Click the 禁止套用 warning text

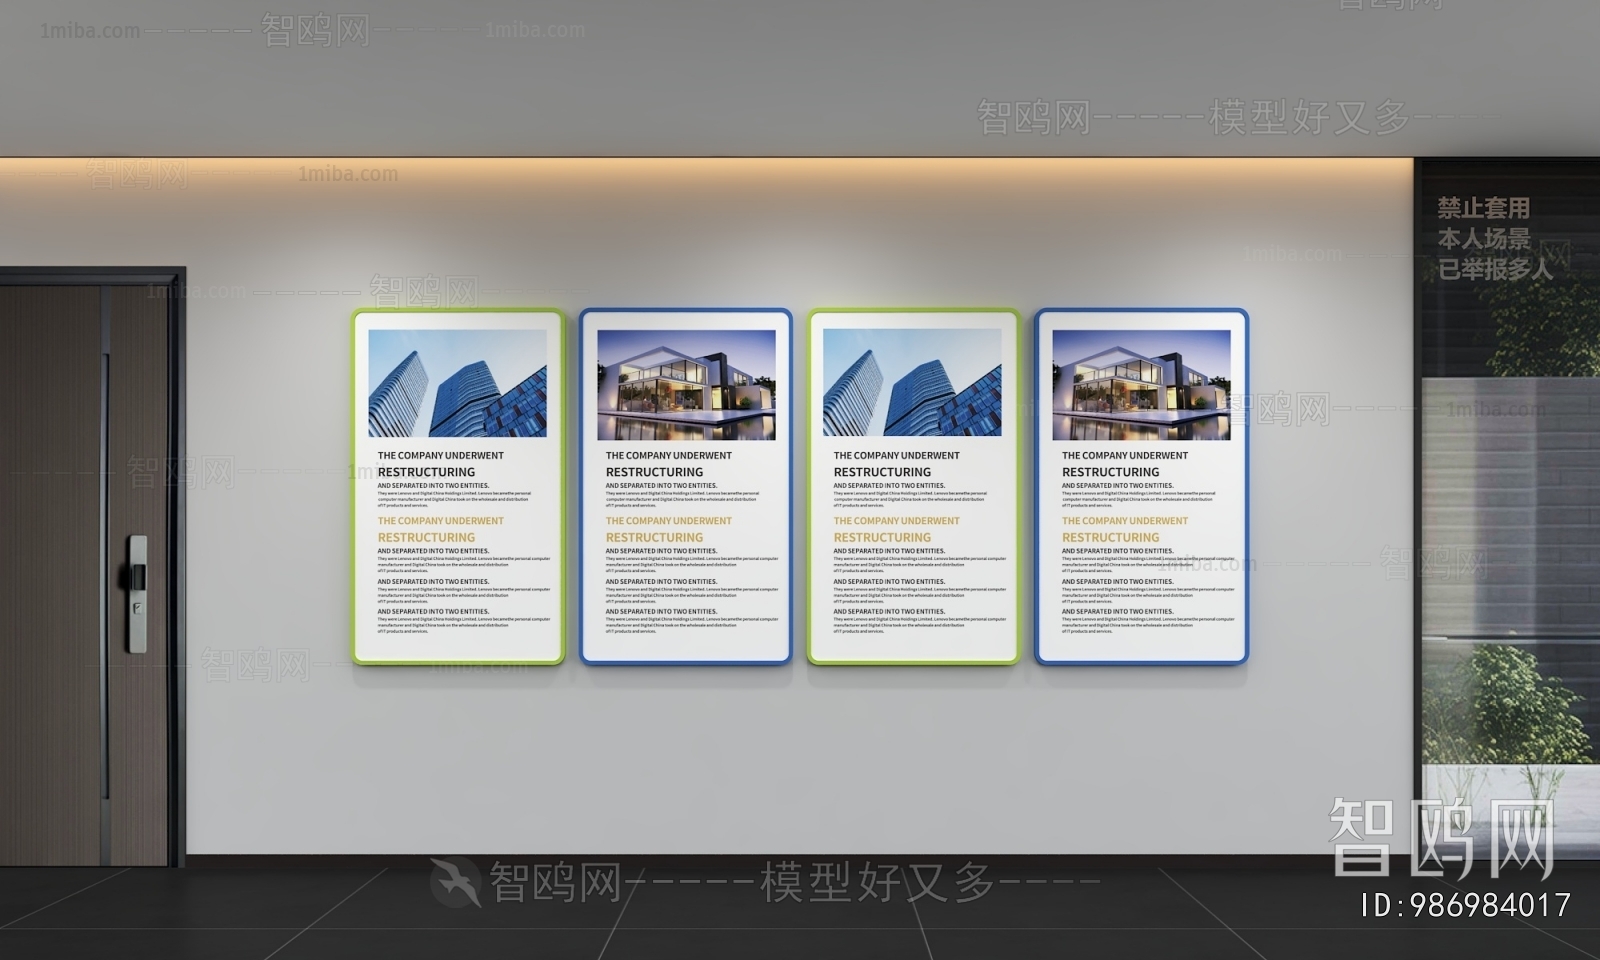(x=1483, y=208)
